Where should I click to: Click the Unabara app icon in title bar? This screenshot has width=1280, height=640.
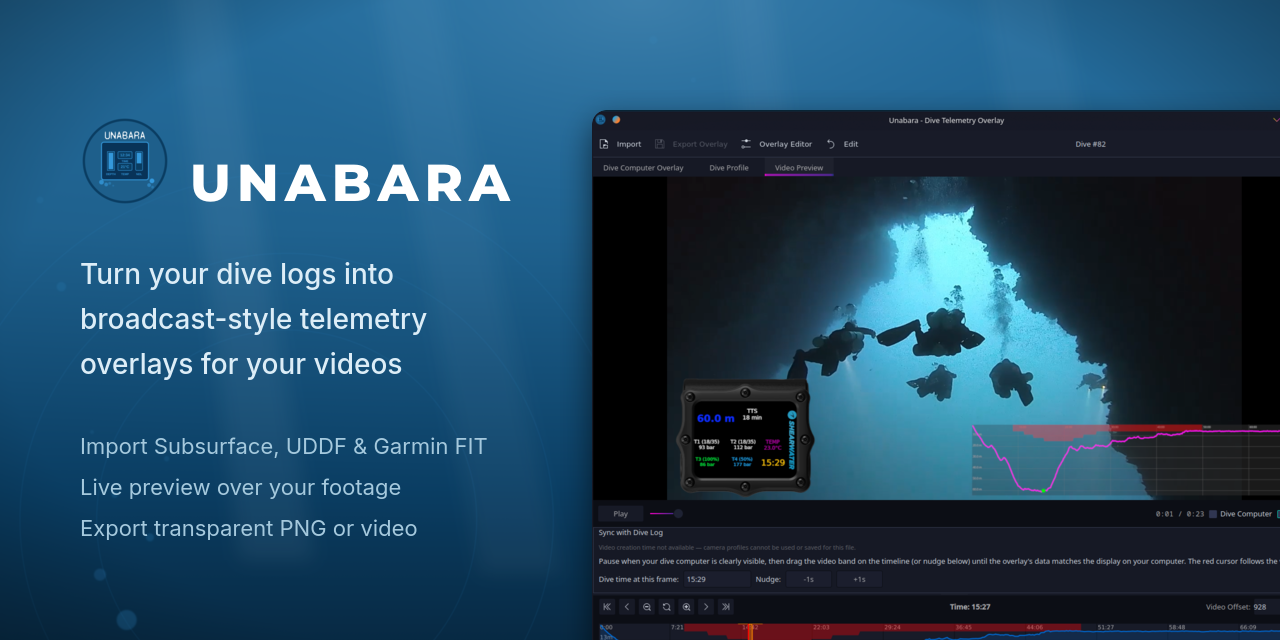pyautogui.click(x=601, y=120)
